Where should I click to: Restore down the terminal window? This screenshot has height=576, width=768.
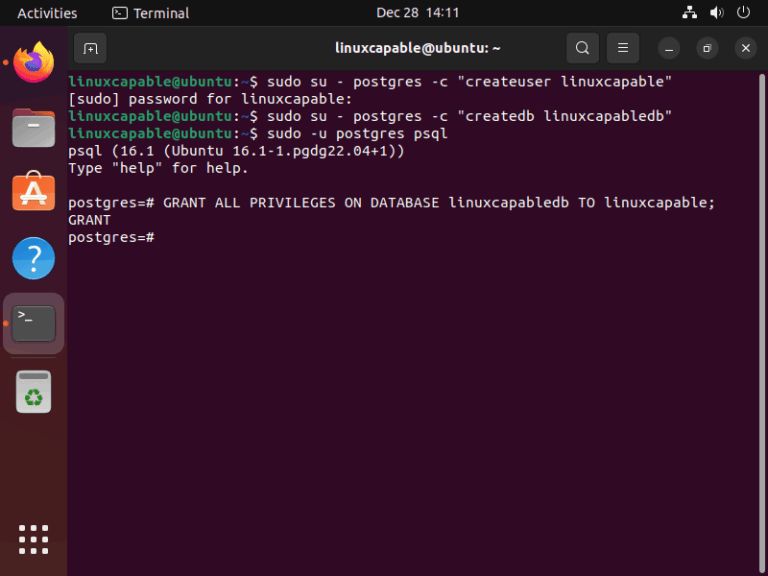tap(707, 48)
